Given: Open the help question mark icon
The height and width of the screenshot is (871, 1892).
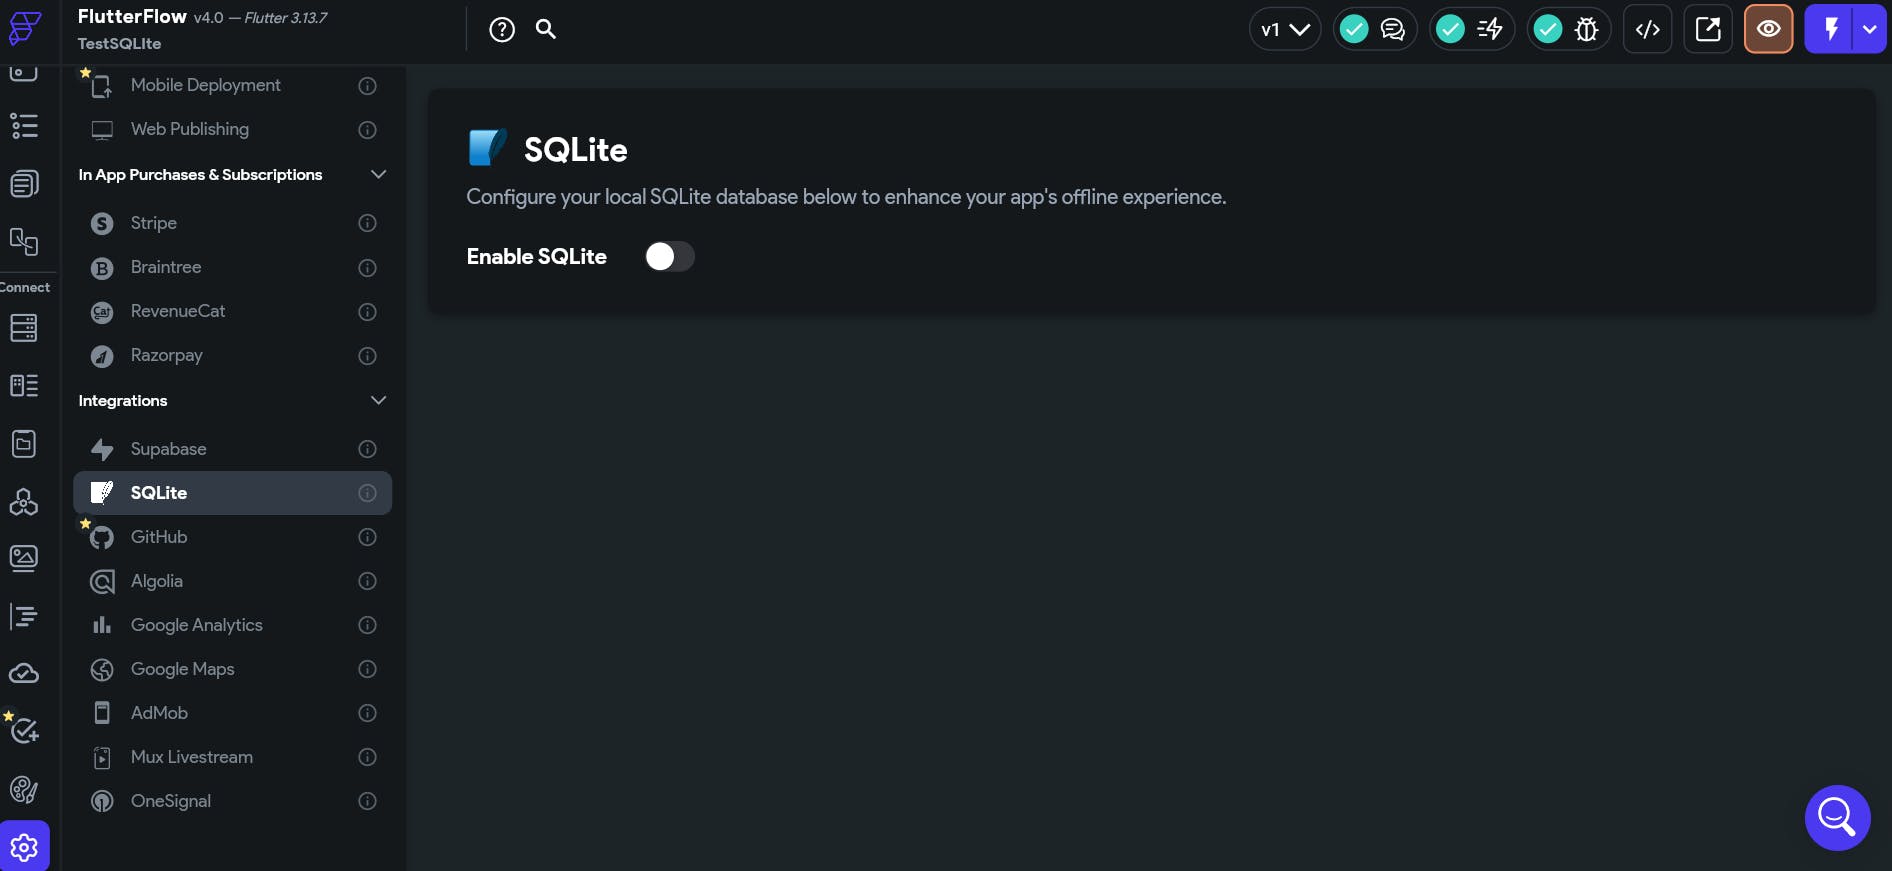Looking at the screenshot, I should click(x=501, y=29).
